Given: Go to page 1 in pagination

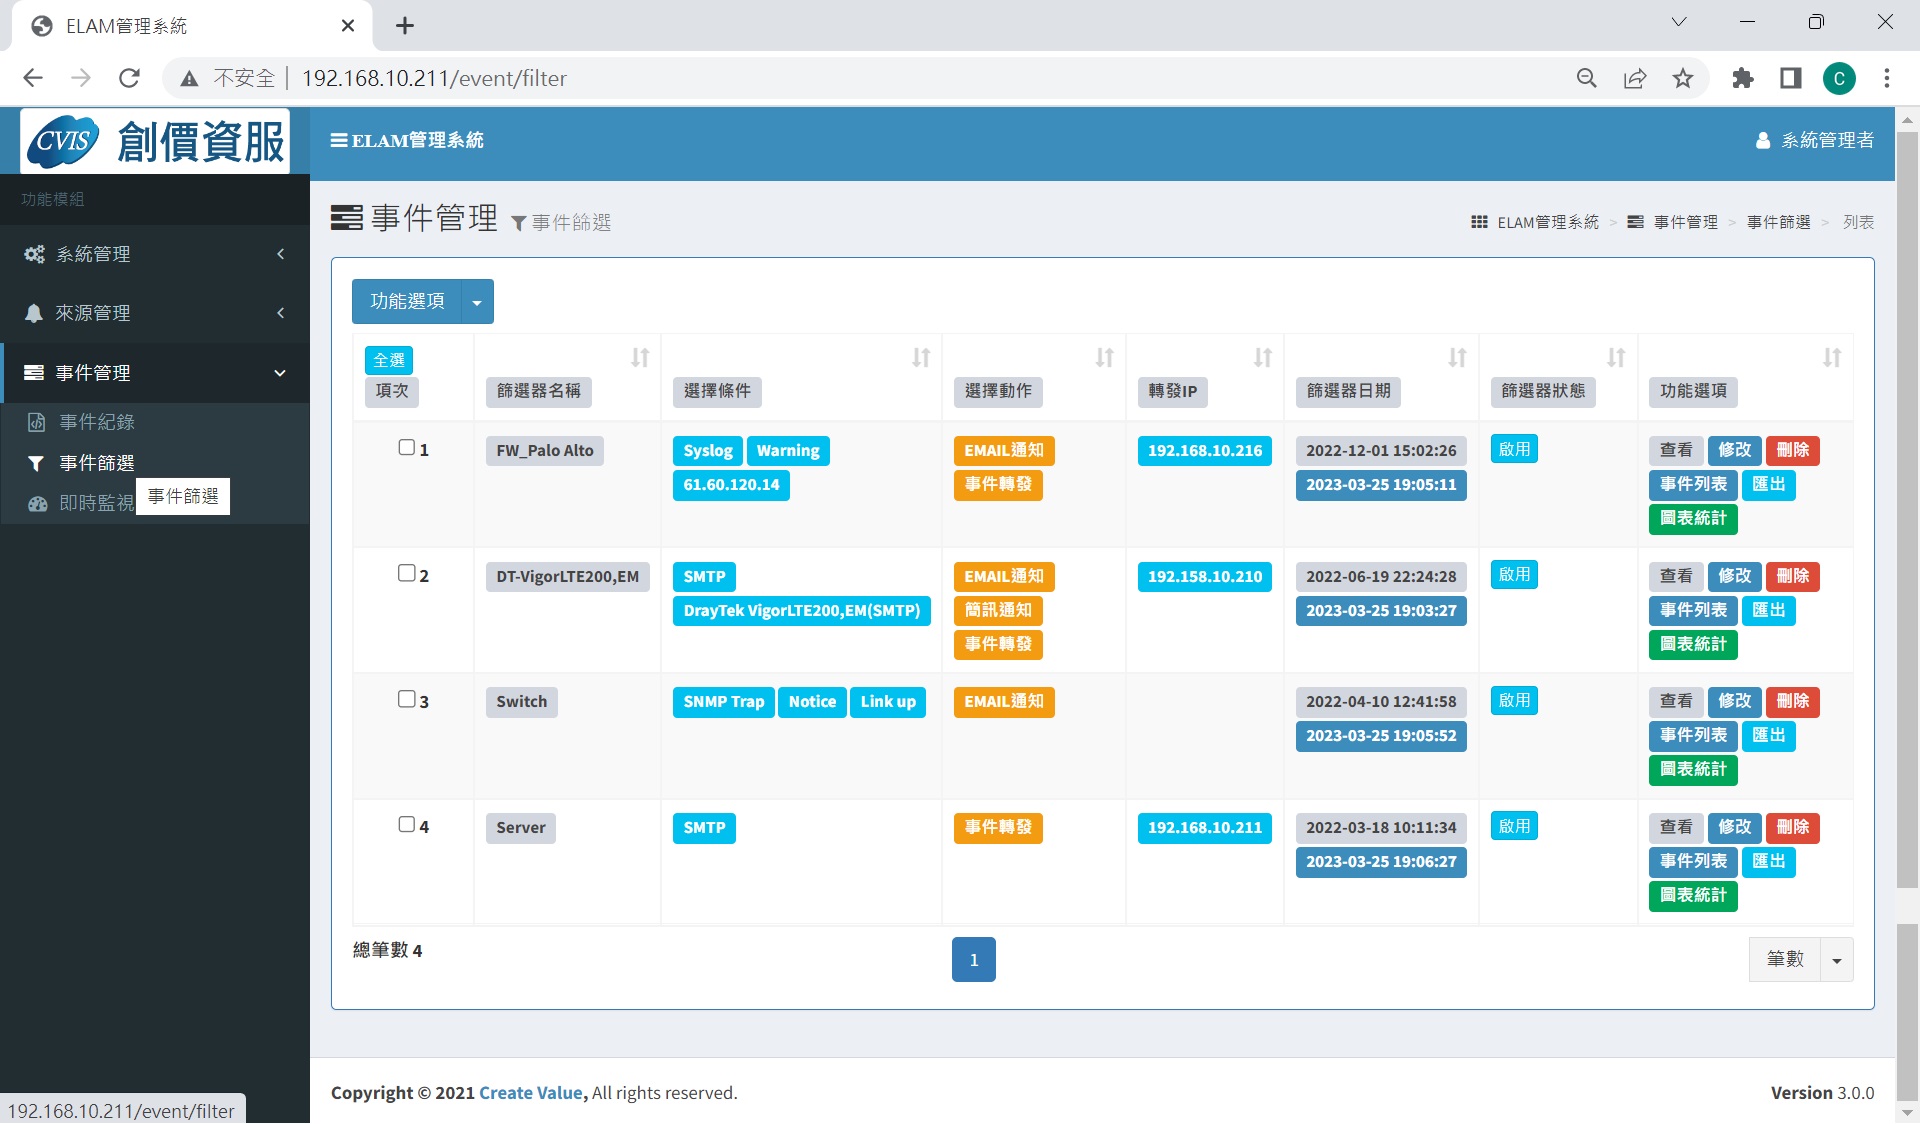Looking at the screenshot, I should tap(973, 960).
